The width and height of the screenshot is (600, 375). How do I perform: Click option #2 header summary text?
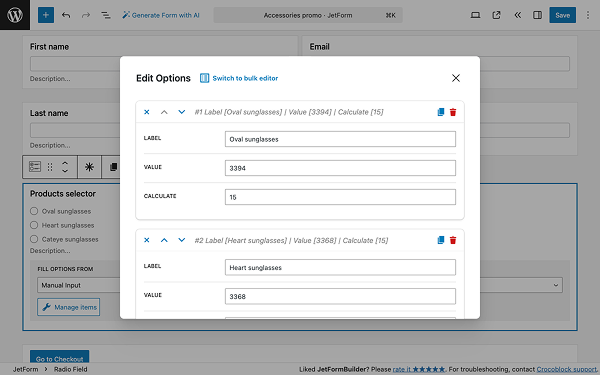[x=291, y=240]
